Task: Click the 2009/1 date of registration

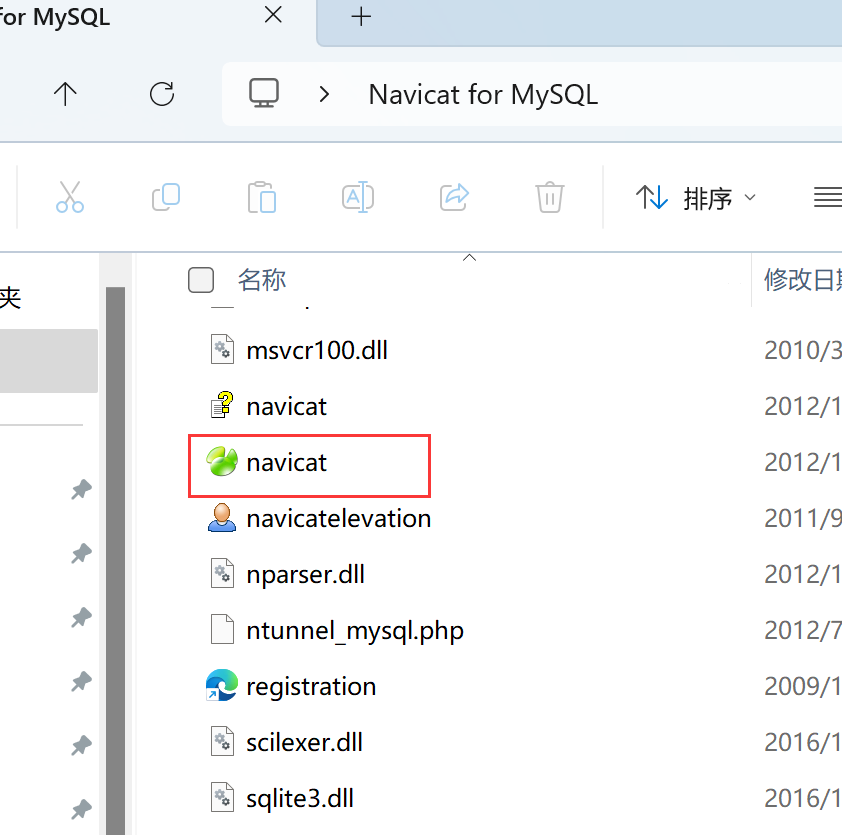Action: tap(803, 687)
